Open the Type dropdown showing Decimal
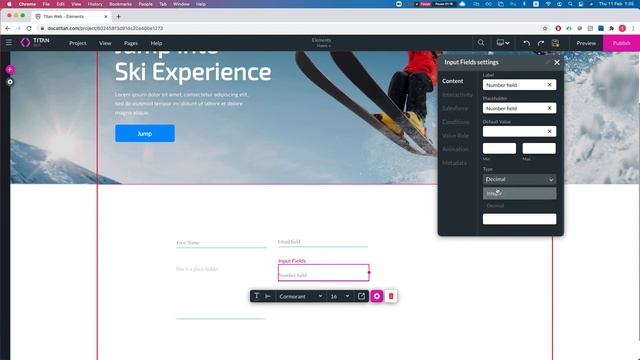This screenshot has width=640, height=360. [519, 180]
